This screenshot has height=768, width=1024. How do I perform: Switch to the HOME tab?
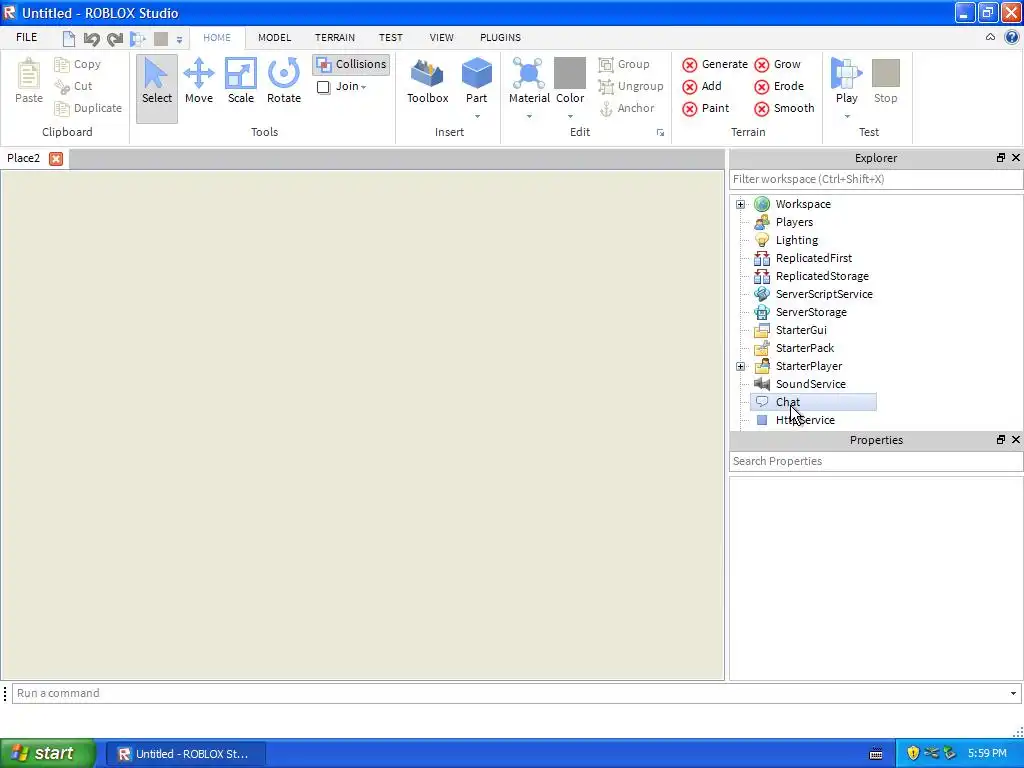(x=217, y=37)
